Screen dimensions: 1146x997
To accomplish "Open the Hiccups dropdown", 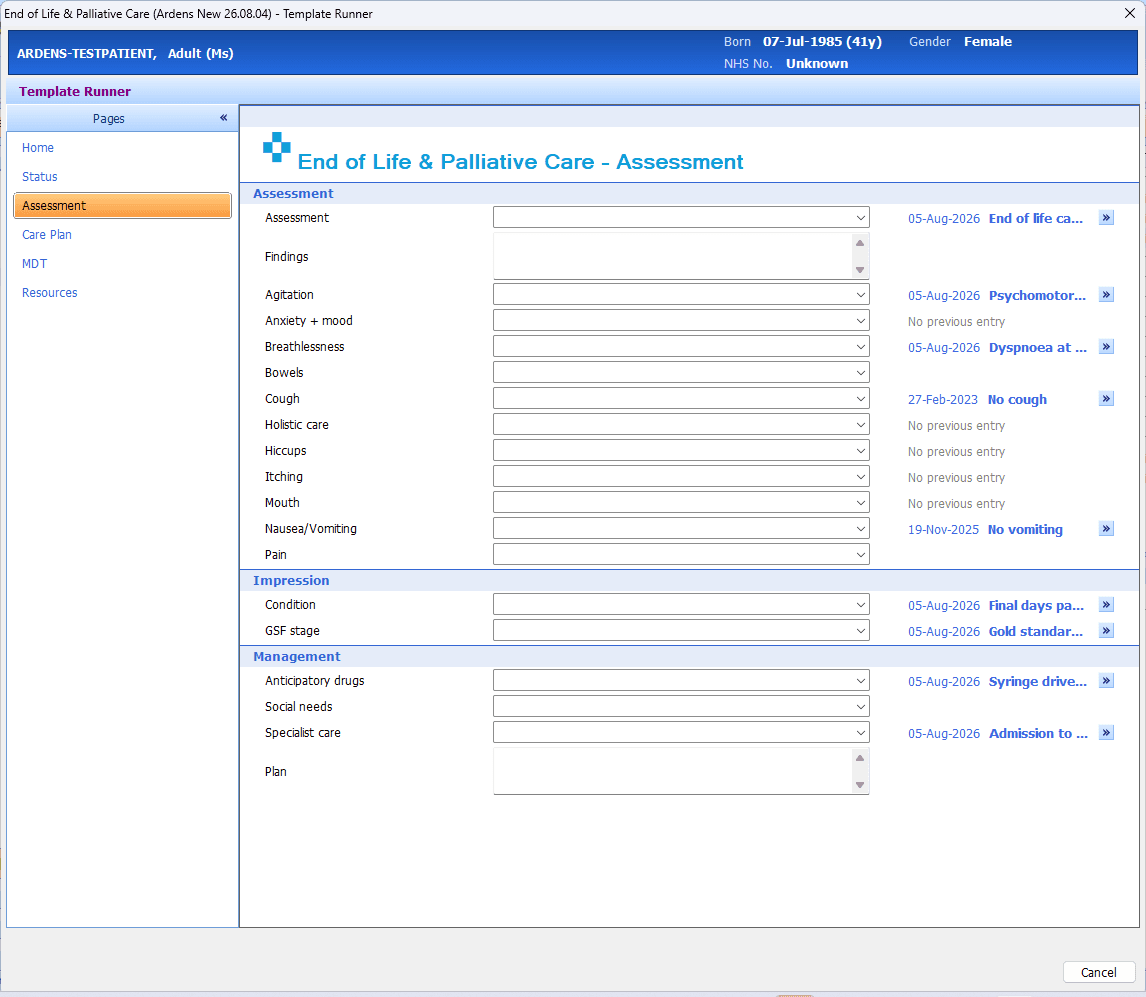I will click(x=681, y=450).
